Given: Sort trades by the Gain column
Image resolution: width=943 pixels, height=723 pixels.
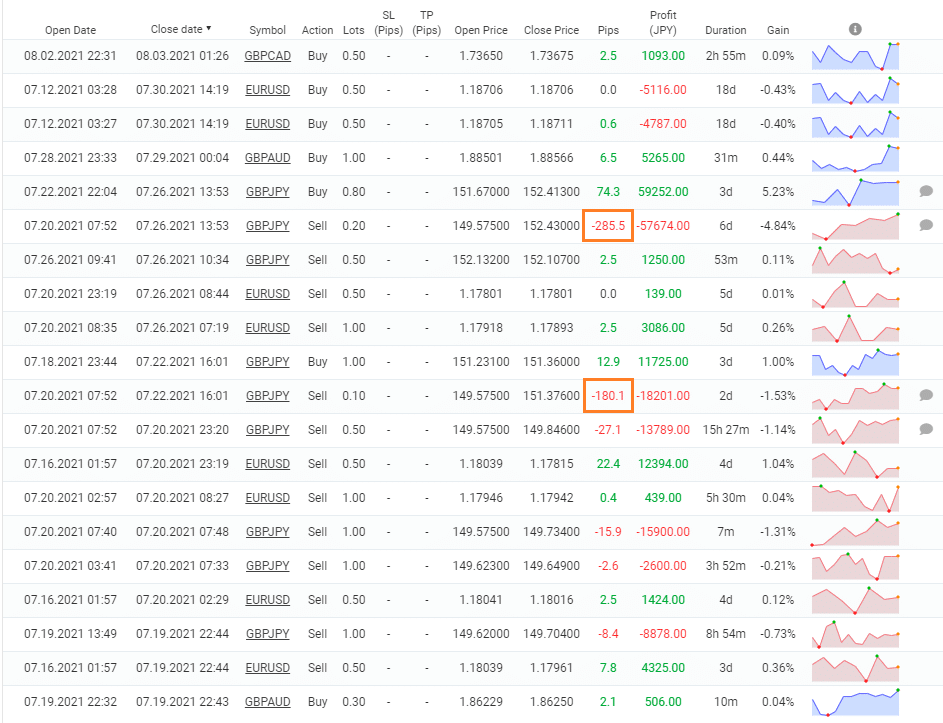Looking at the screenshot, I should [x=778, y=30].
